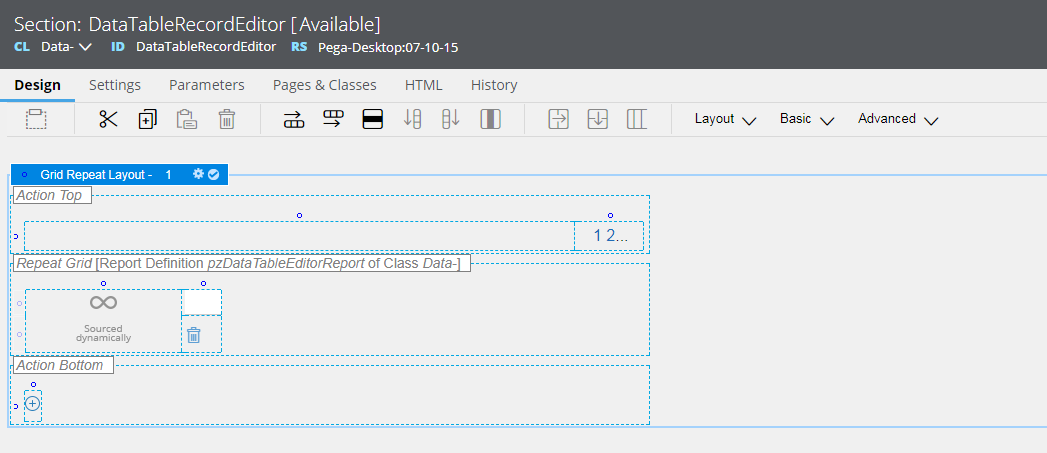The height and width of the screenshot is (453, 1047).
Task: Open the History tab
Action: (x=494, y=85)
